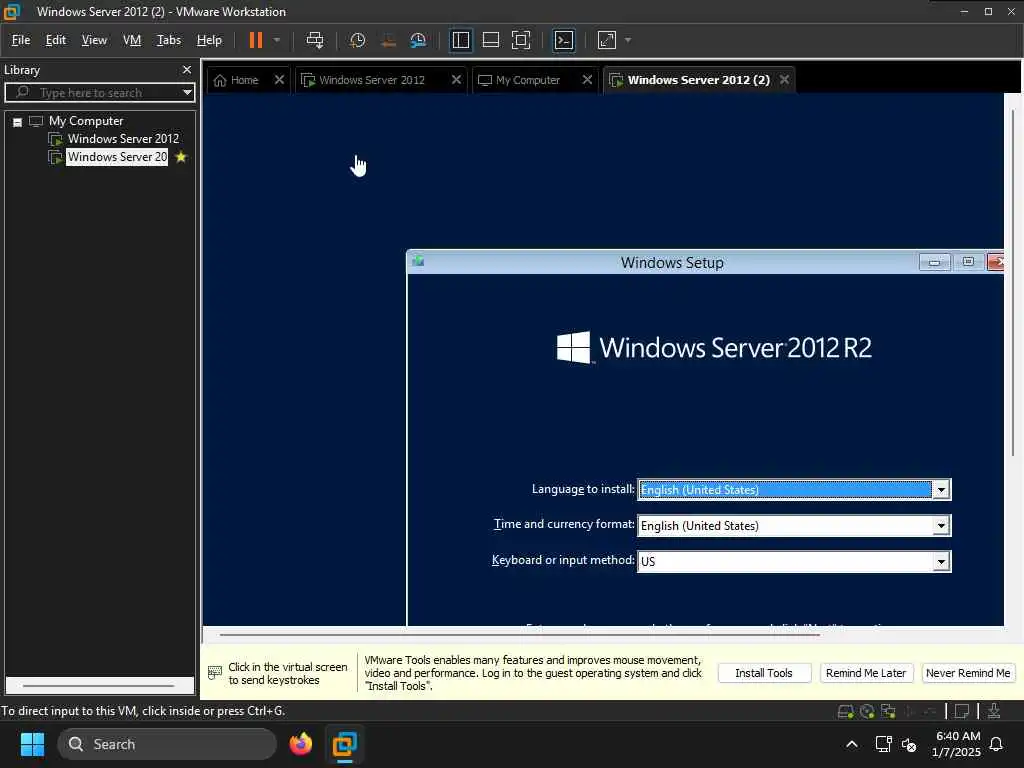Select My Computer in the library tree
Image resolution: width=1024 pixels, height=768 pixels.
pyautogui.click(x=86, y=121)
